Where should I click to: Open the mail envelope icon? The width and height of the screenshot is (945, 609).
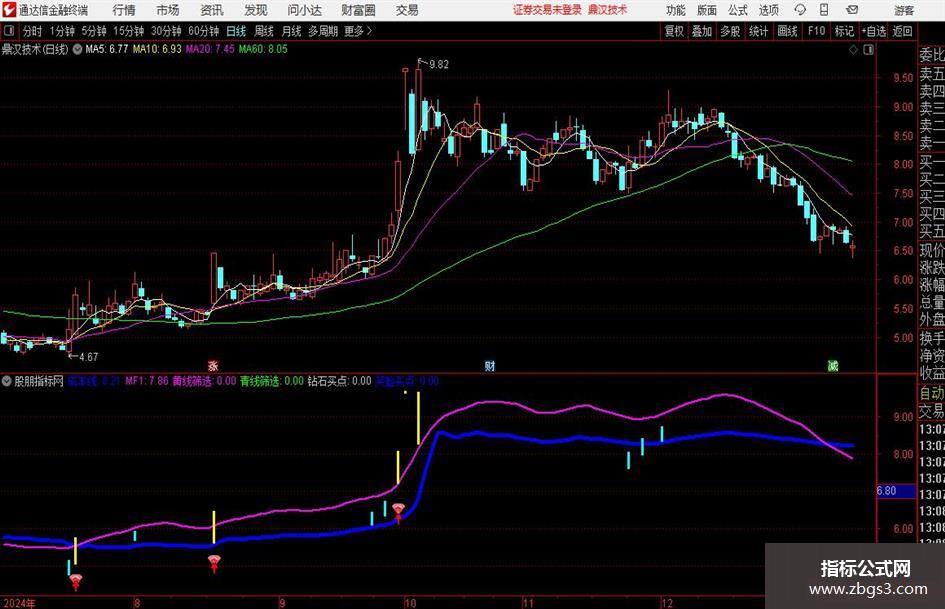852,10
